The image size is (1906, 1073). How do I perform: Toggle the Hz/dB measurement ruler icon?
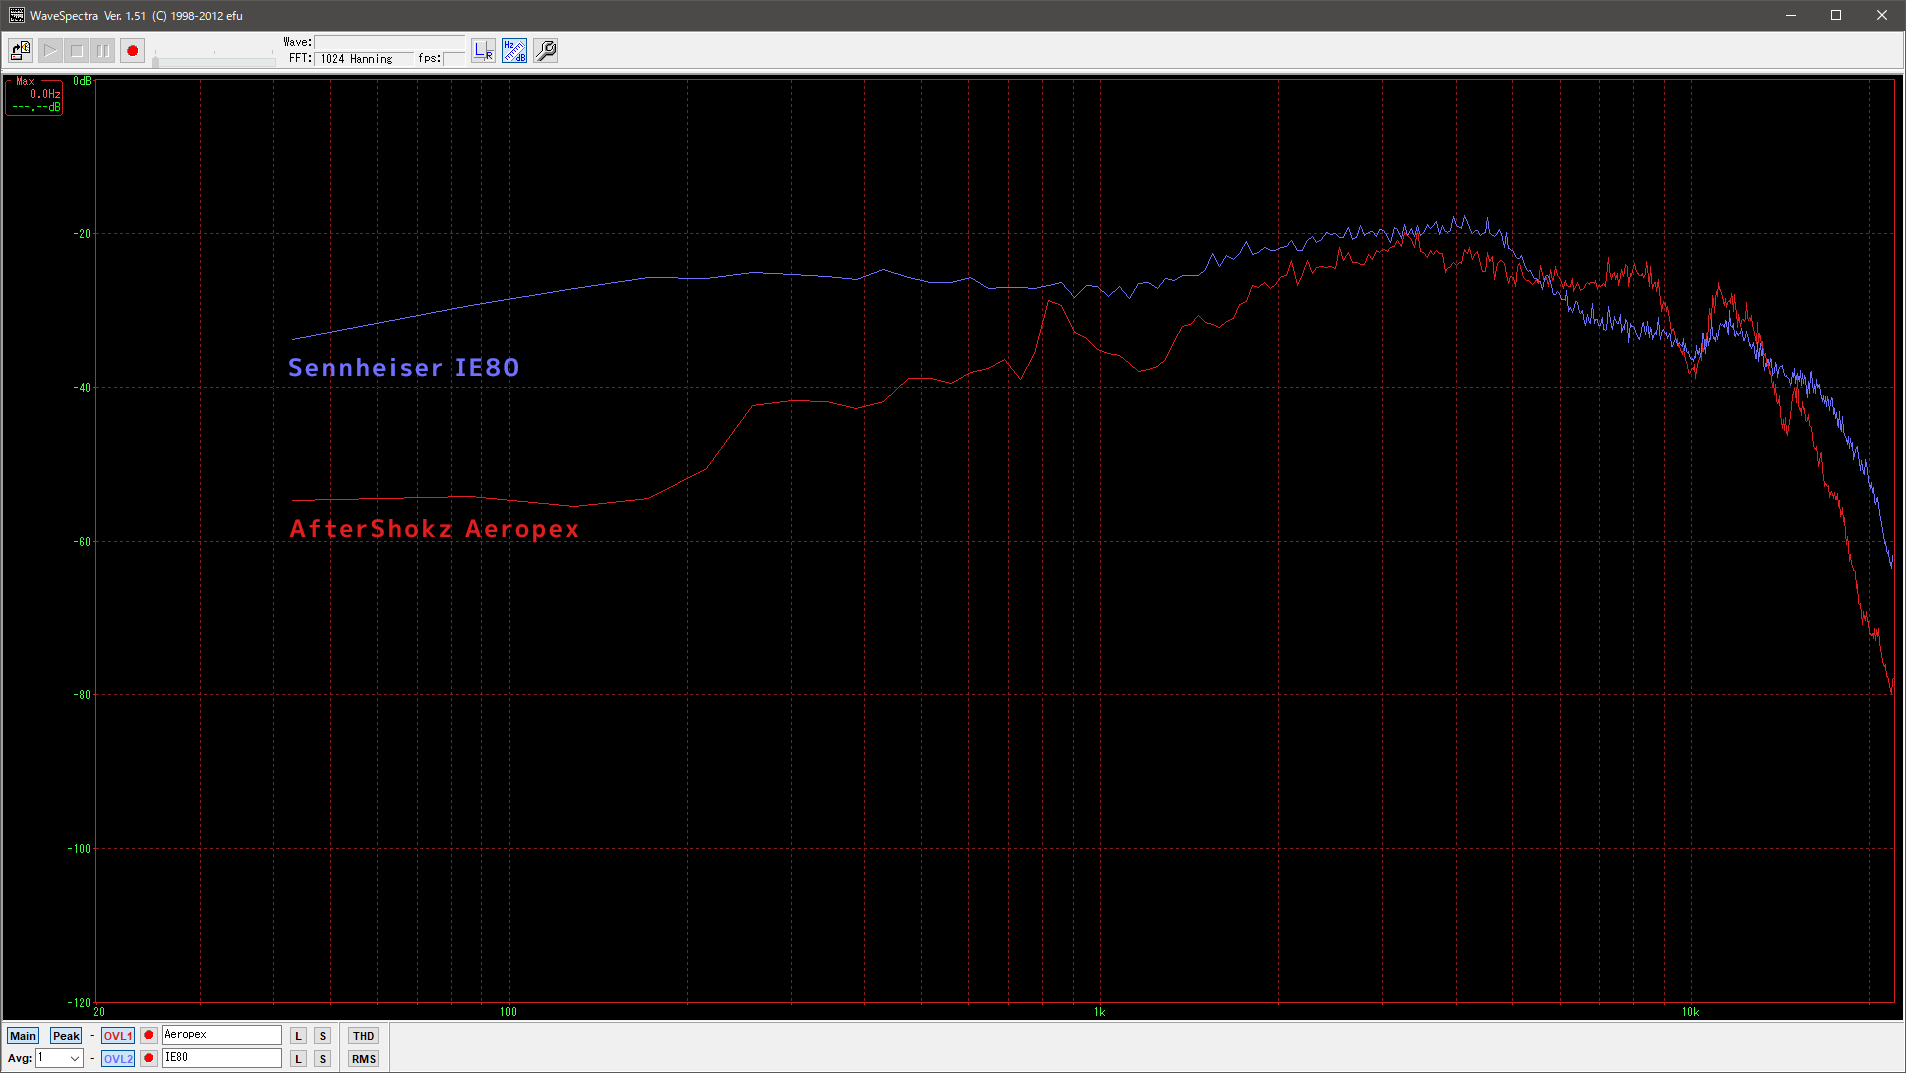click(514, 50)
